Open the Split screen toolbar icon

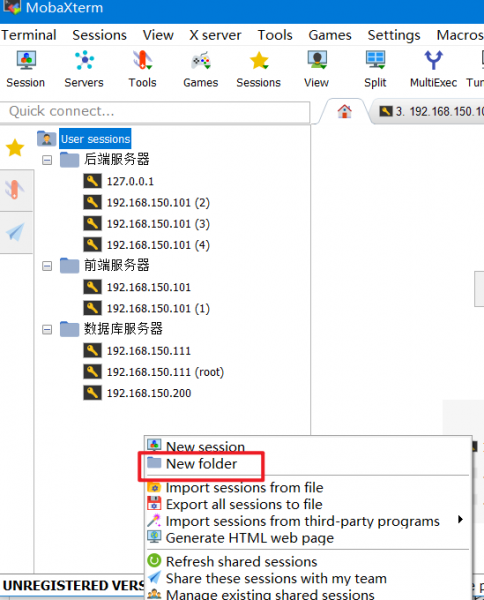pos(375,60)
